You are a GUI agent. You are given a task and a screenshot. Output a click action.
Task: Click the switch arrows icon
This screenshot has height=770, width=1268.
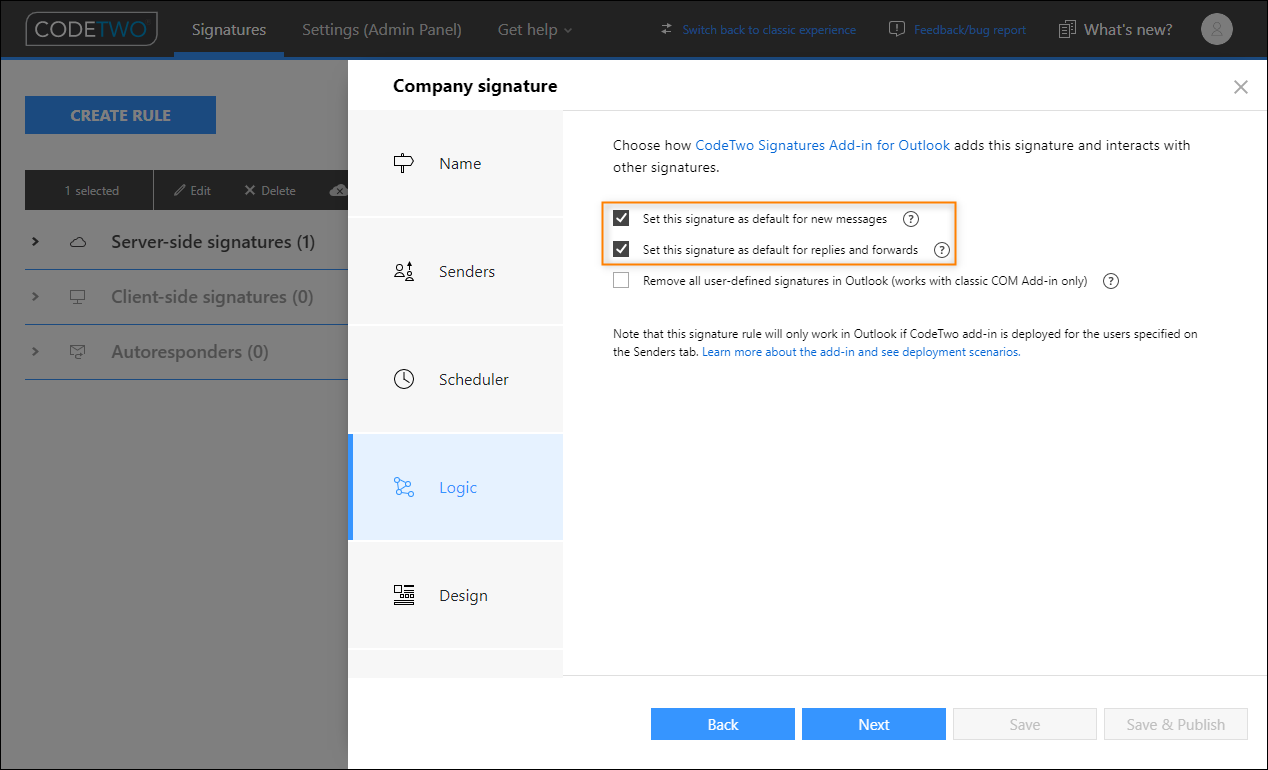pos(667,29)
